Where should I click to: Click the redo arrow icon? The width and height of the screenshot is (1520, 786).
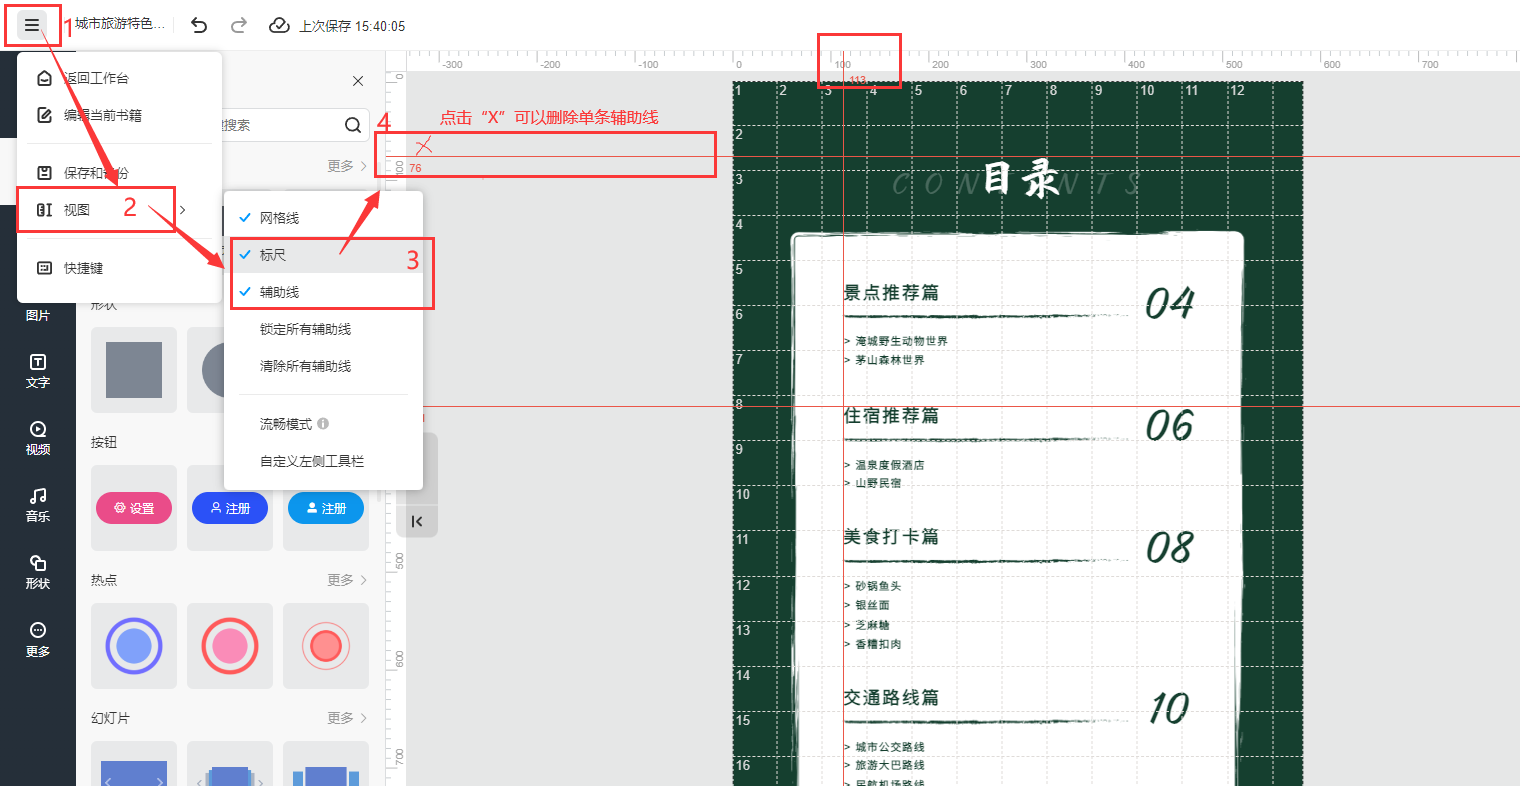(239, 25)
